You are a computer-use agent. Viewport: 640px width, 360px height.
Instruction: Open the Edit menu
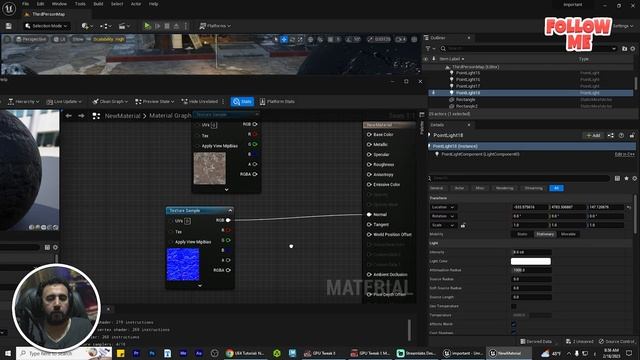point(40,4)
